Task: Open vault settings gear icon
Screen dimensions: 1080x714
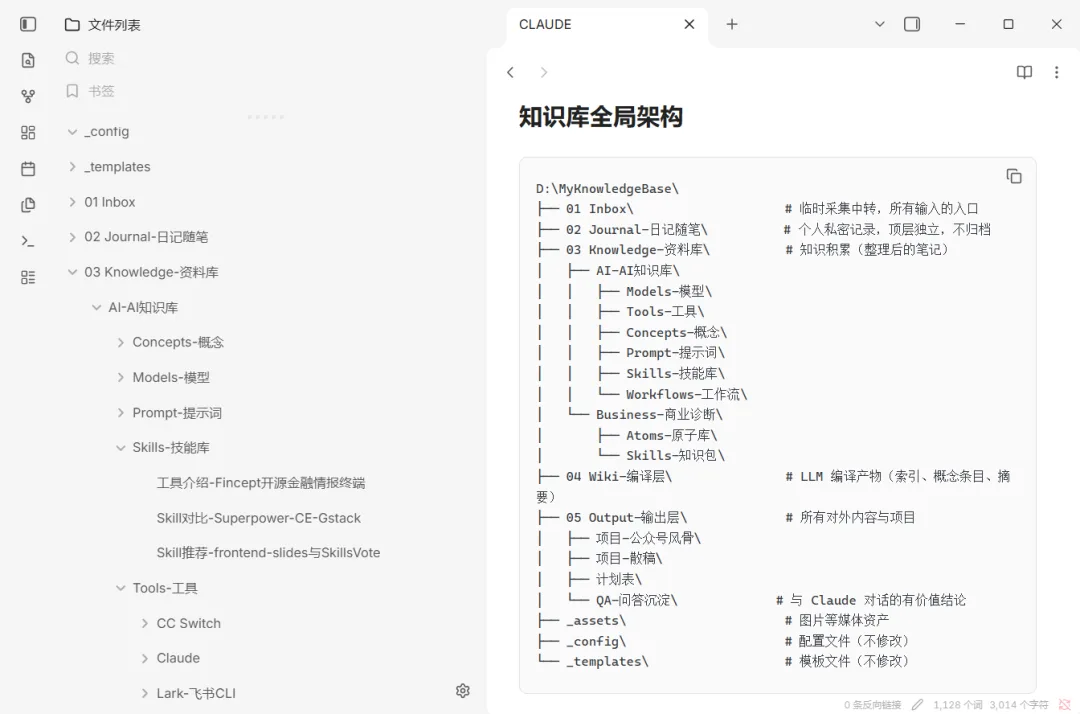Action: (x=463, y=691)
